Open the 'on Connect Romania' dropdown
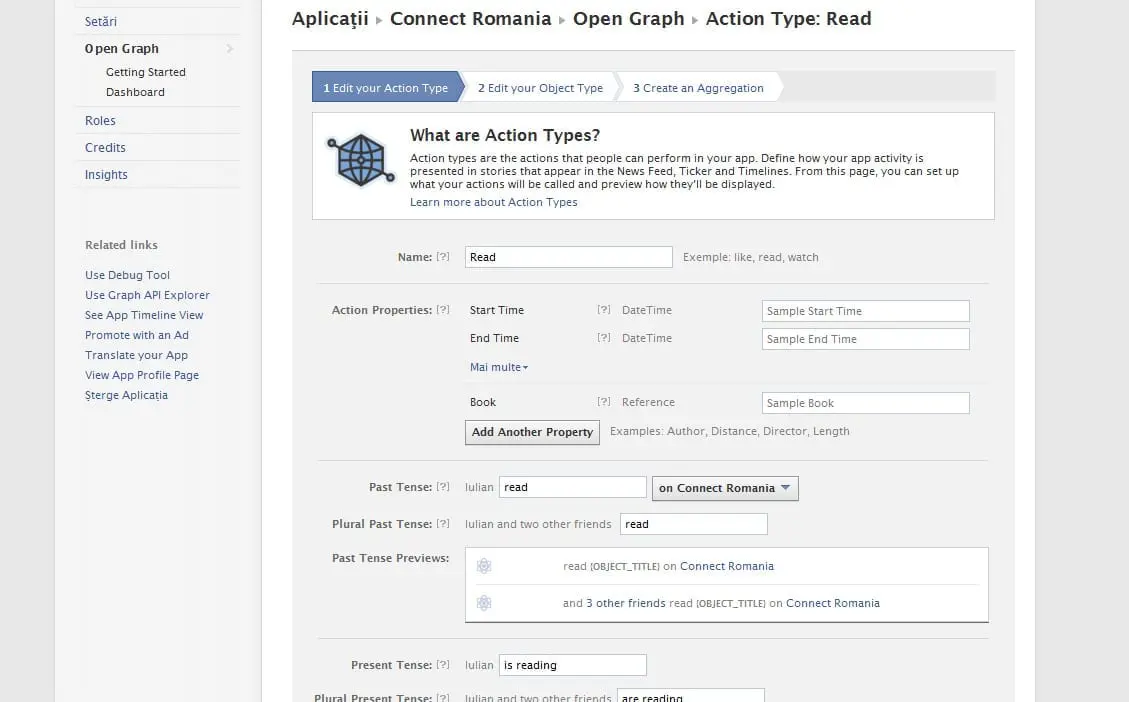The width and height of the screenshot is (1129, 702). click(725, 488)
